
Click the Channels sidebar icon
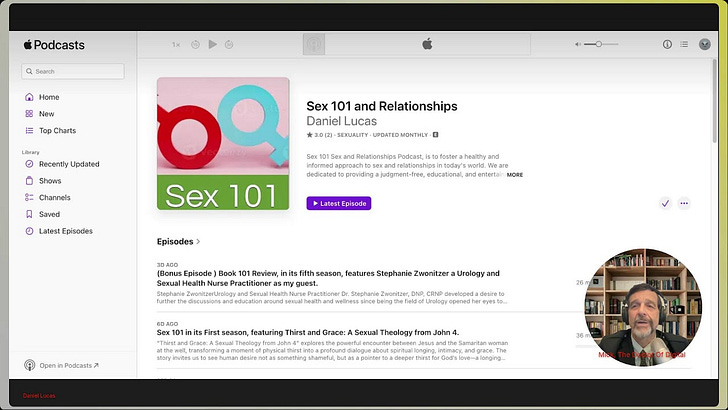click(x=29, y=197)
